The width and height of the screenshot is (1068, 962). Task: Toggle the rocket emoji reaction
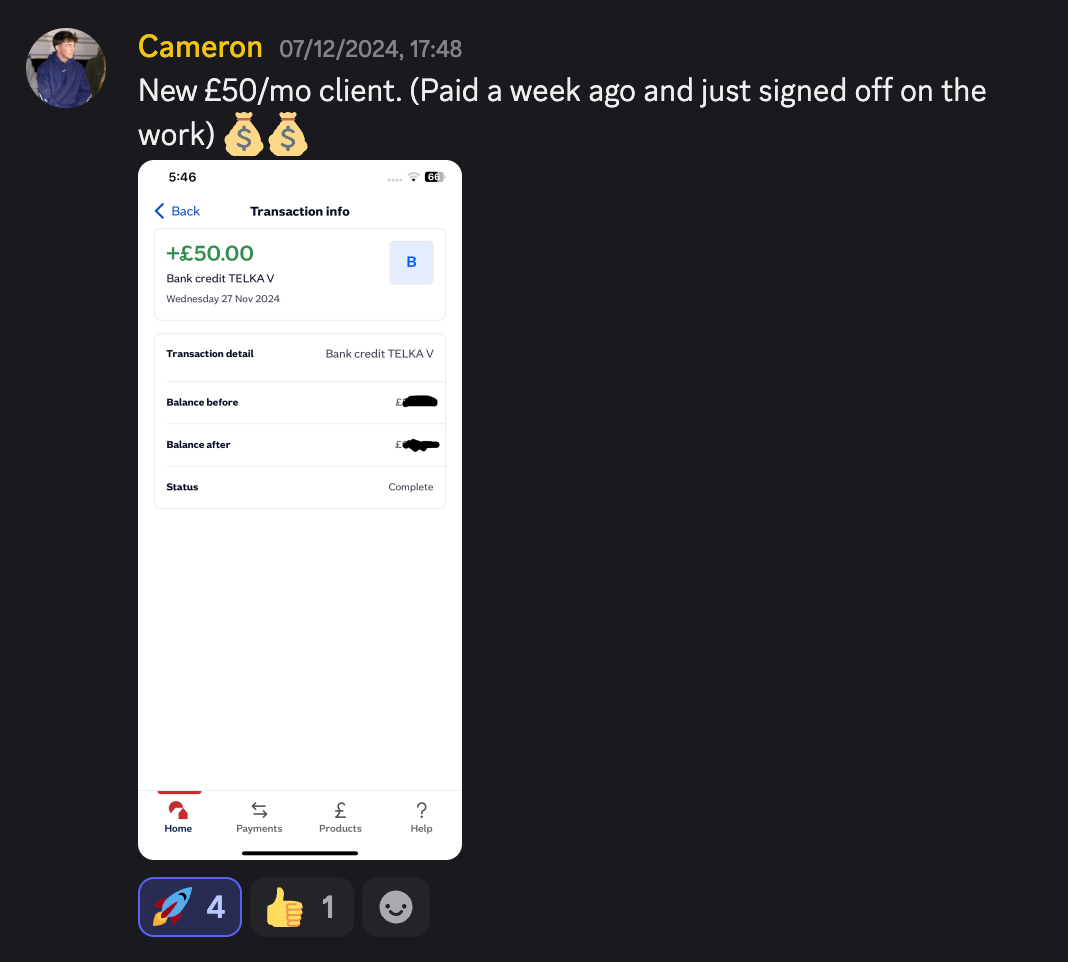pyautogui.click(x=190, y=907)
